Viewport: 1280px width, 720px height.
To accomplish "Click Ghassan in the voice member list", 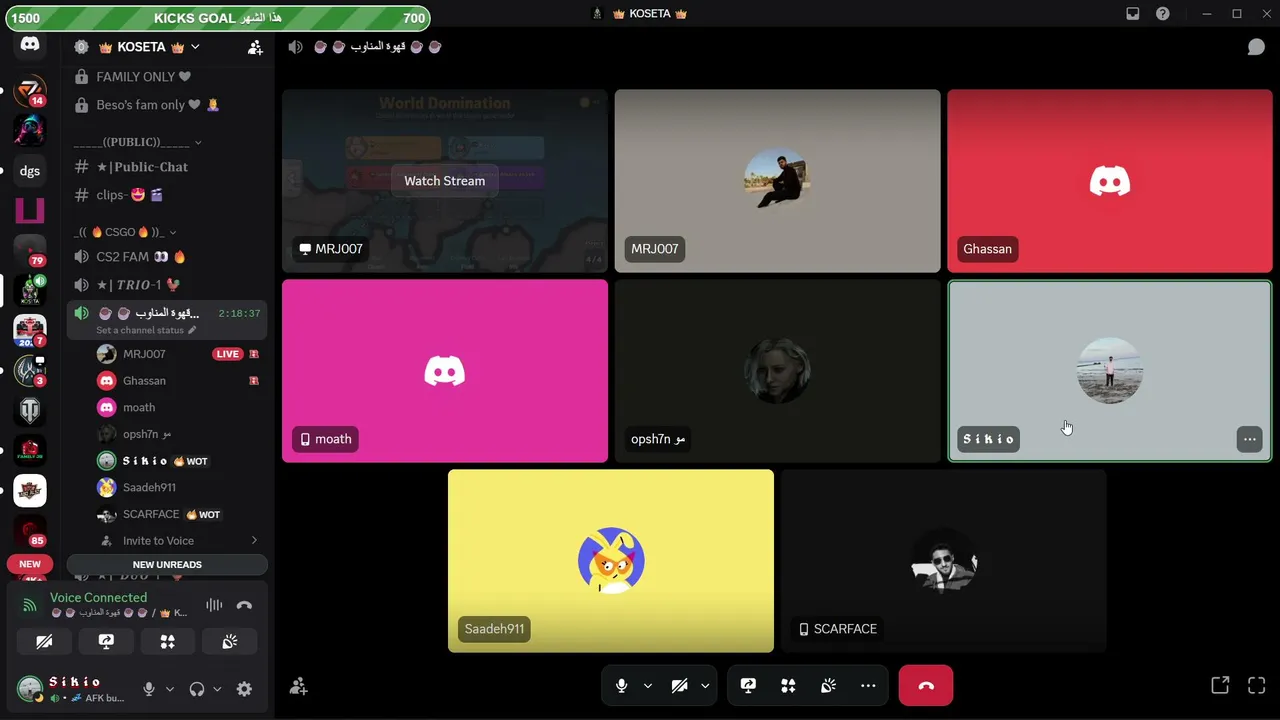I will click(178, 381).
